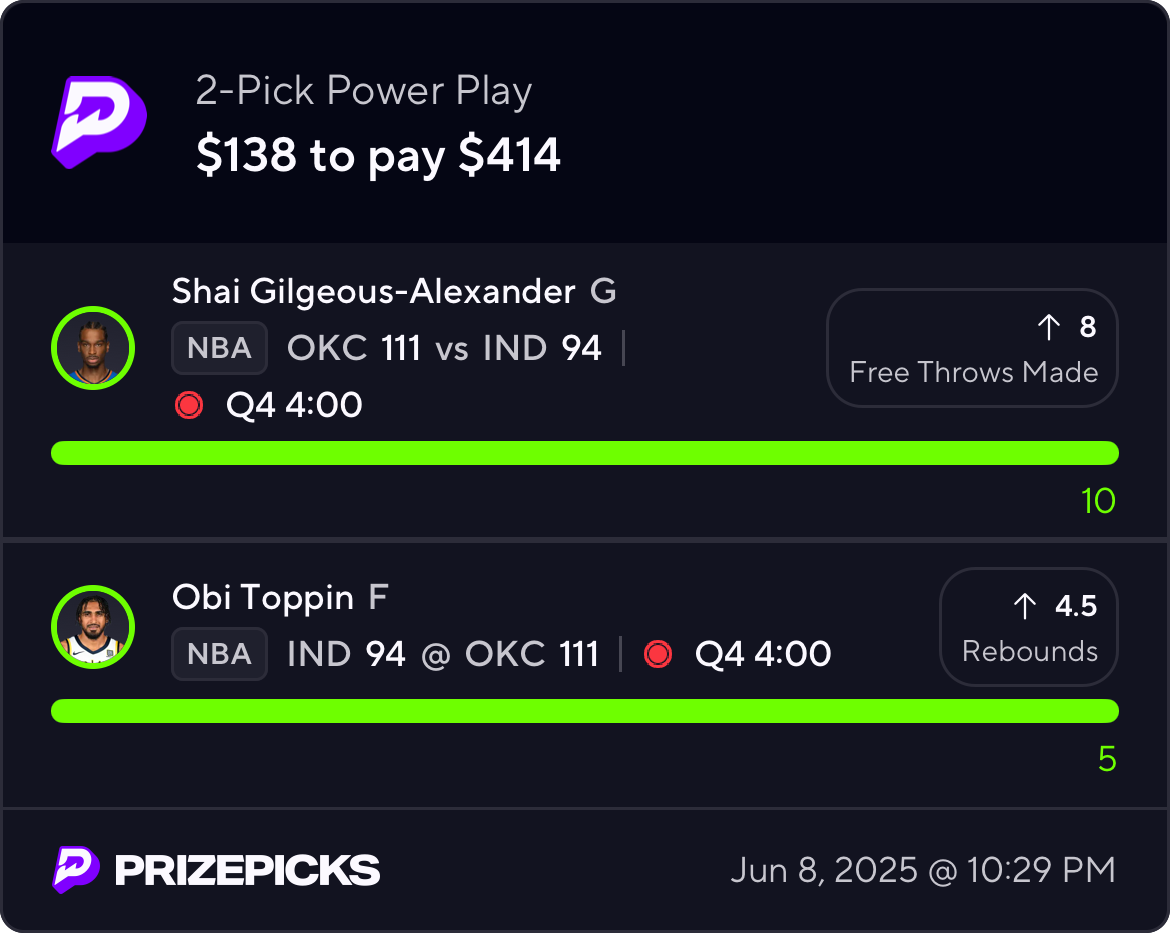This screenshot has height=933, width=1170.
Task: Select the NBA badge in Shai's row
Action: pyautogui.click(x=219, y=348)
